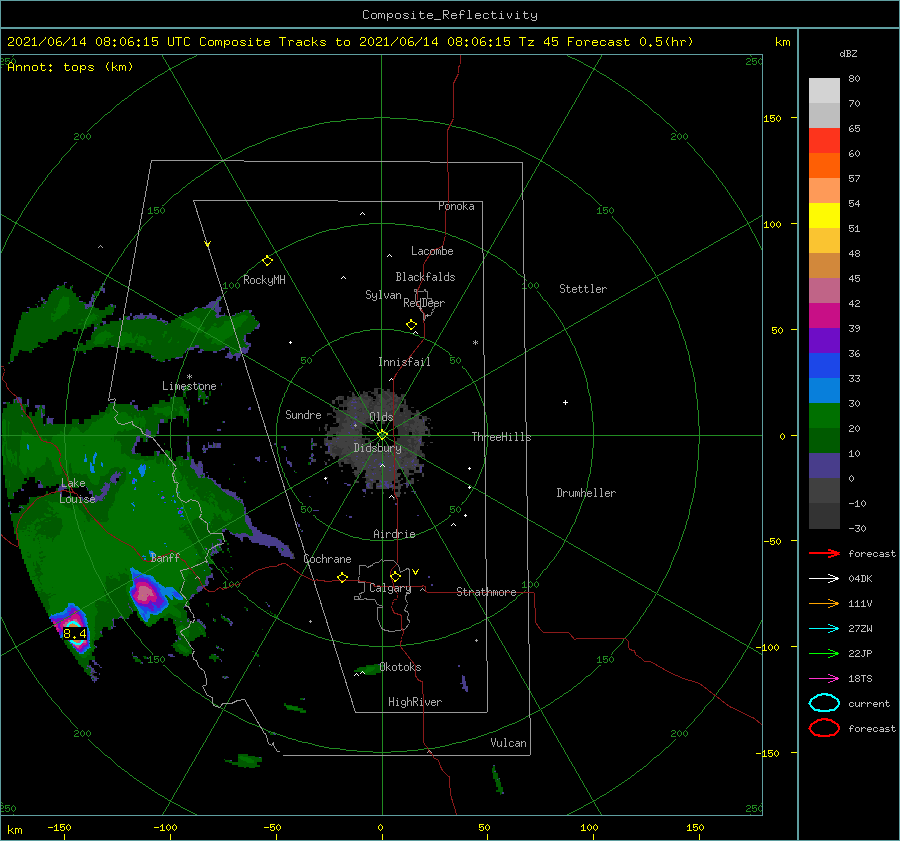This screenshot has width=900, height=841.
Task: Select the magenta swatch between 42 and 39
Action: pos(824,315)
